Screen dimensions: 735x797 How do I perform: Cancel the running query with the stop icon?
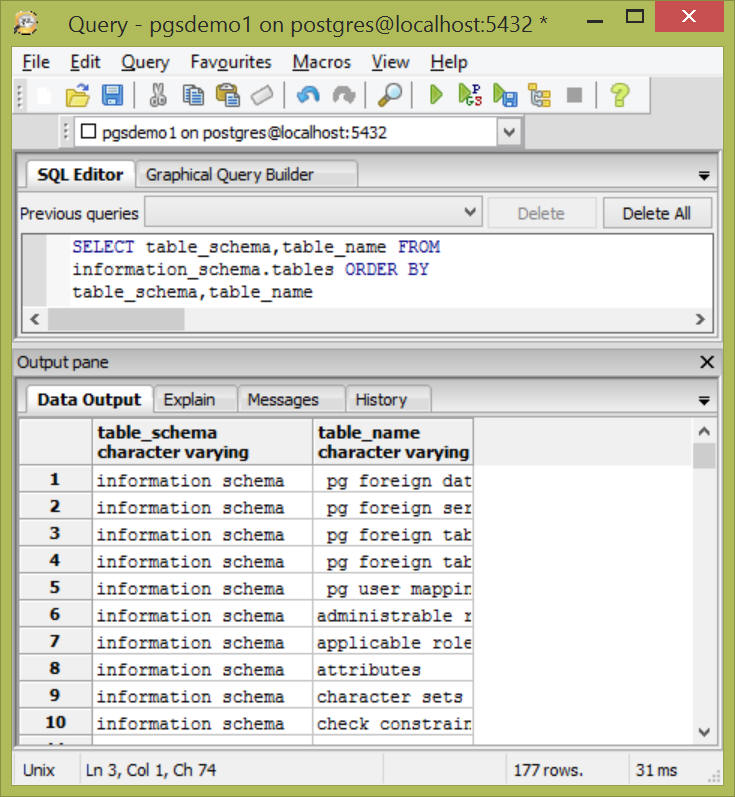574,95
